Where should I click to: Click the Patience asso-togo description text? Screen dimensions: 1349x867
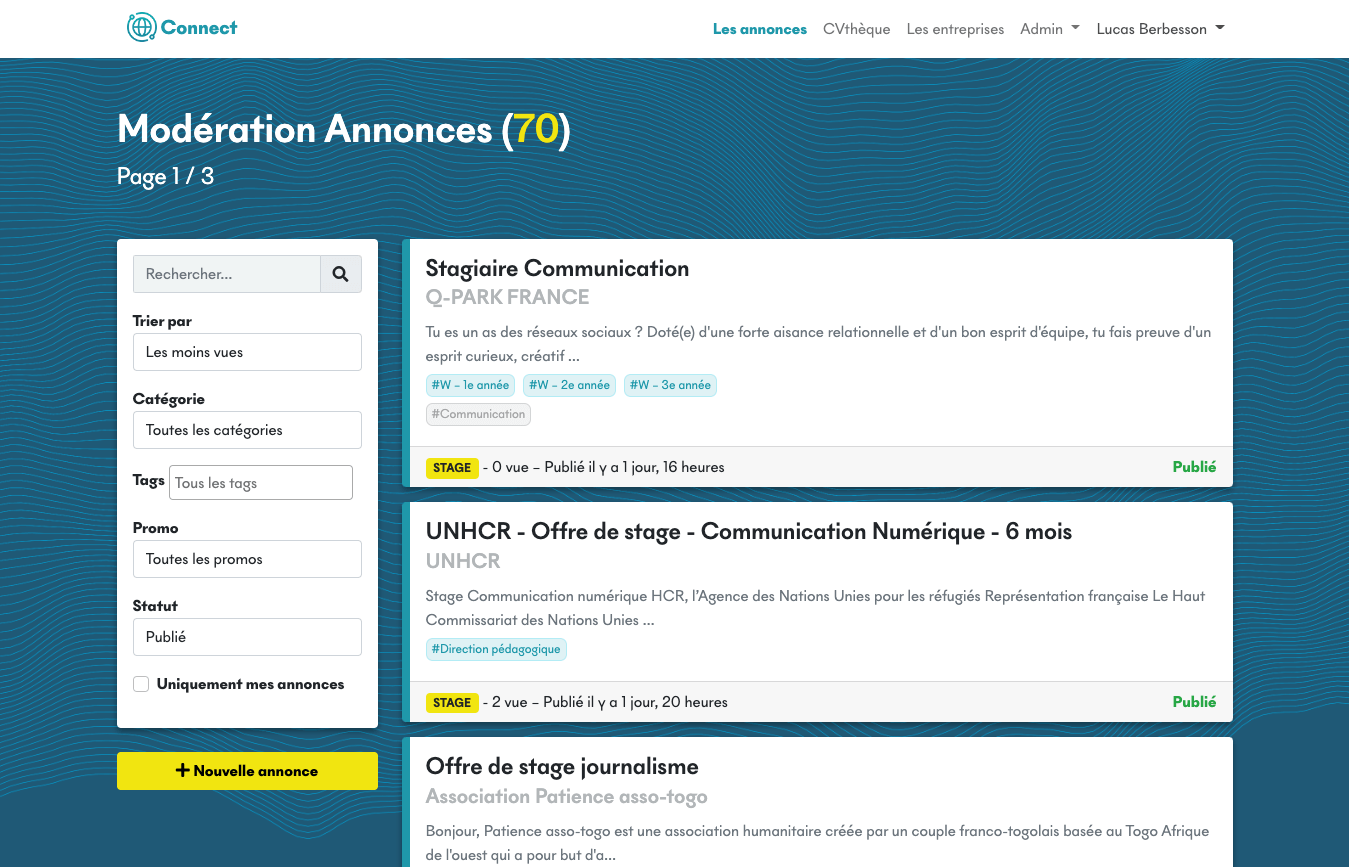[x=817, y=843]
